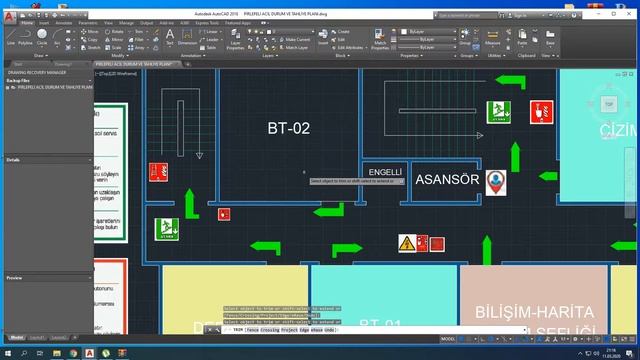640x360 pixels.
Task: Open the Insert ribbon tab
Action: [x=44, y=23]
